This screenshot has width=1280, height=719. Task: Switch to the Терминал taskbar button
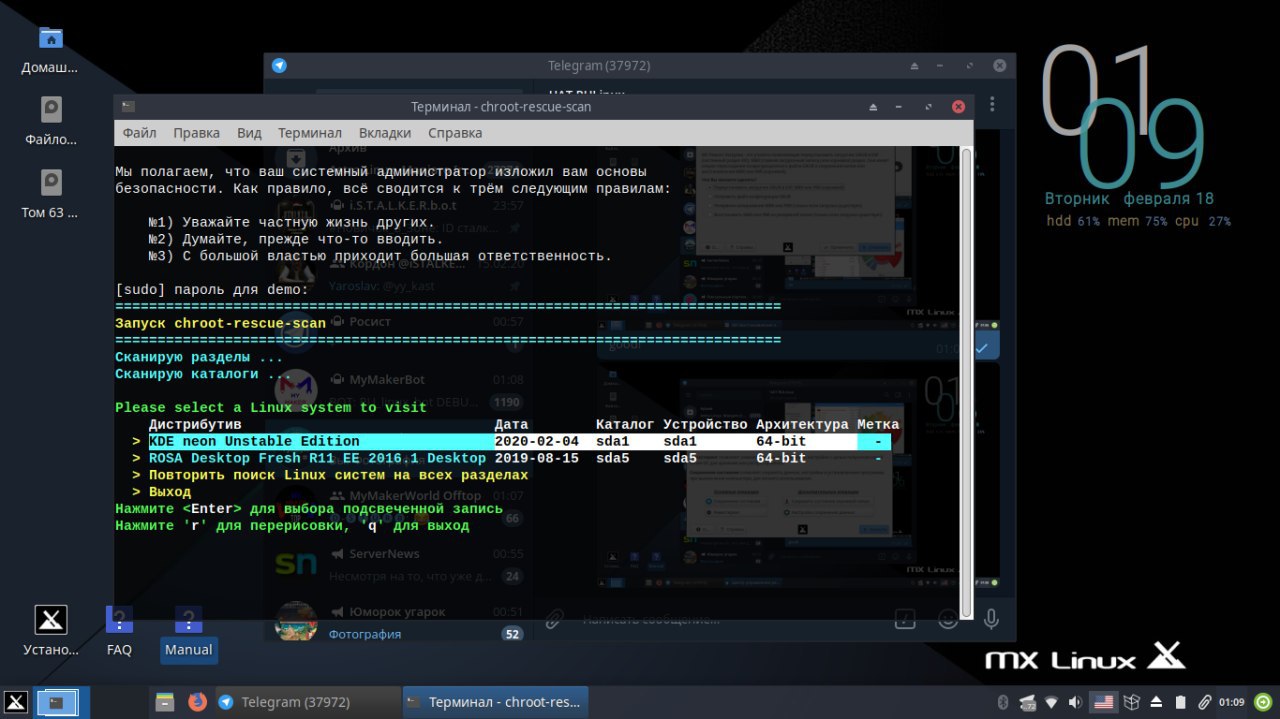coord(495,702)
